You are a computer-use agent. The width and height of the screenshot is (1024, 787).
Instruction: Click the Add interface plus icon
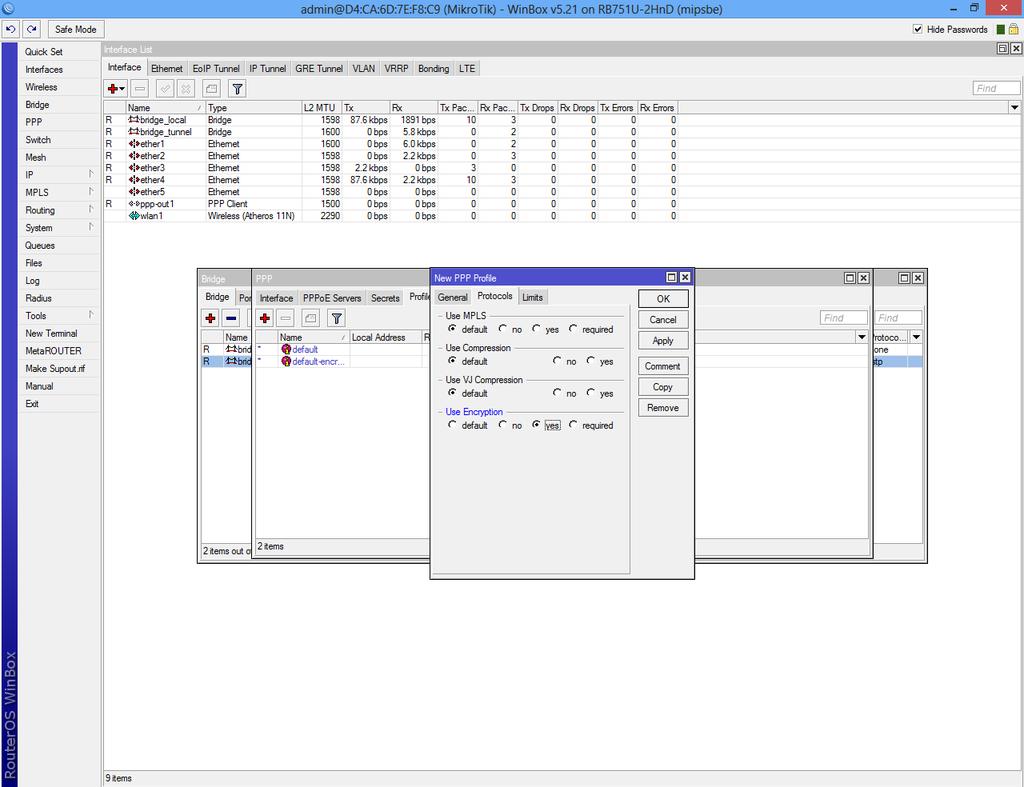click(111, 88)
